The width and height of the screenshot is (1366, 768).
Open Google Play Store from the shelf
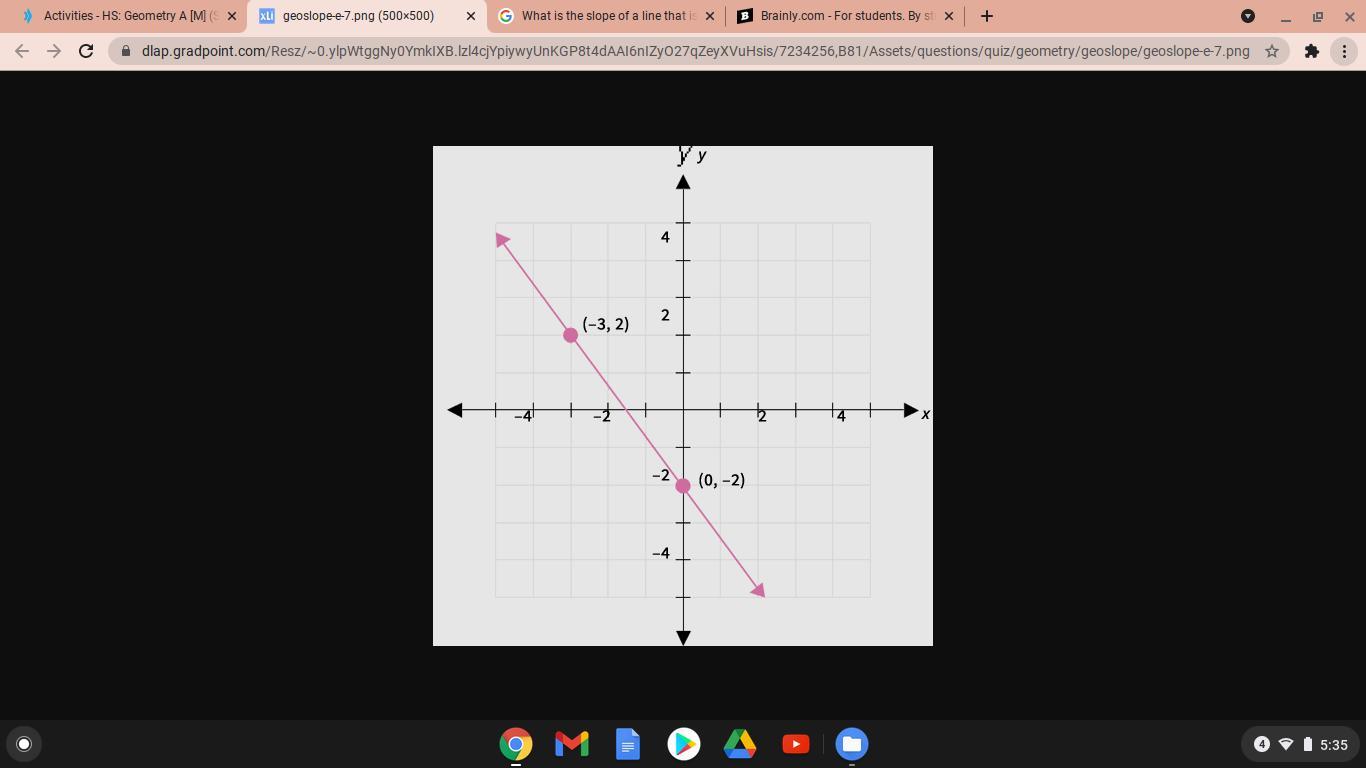(684, 744)
